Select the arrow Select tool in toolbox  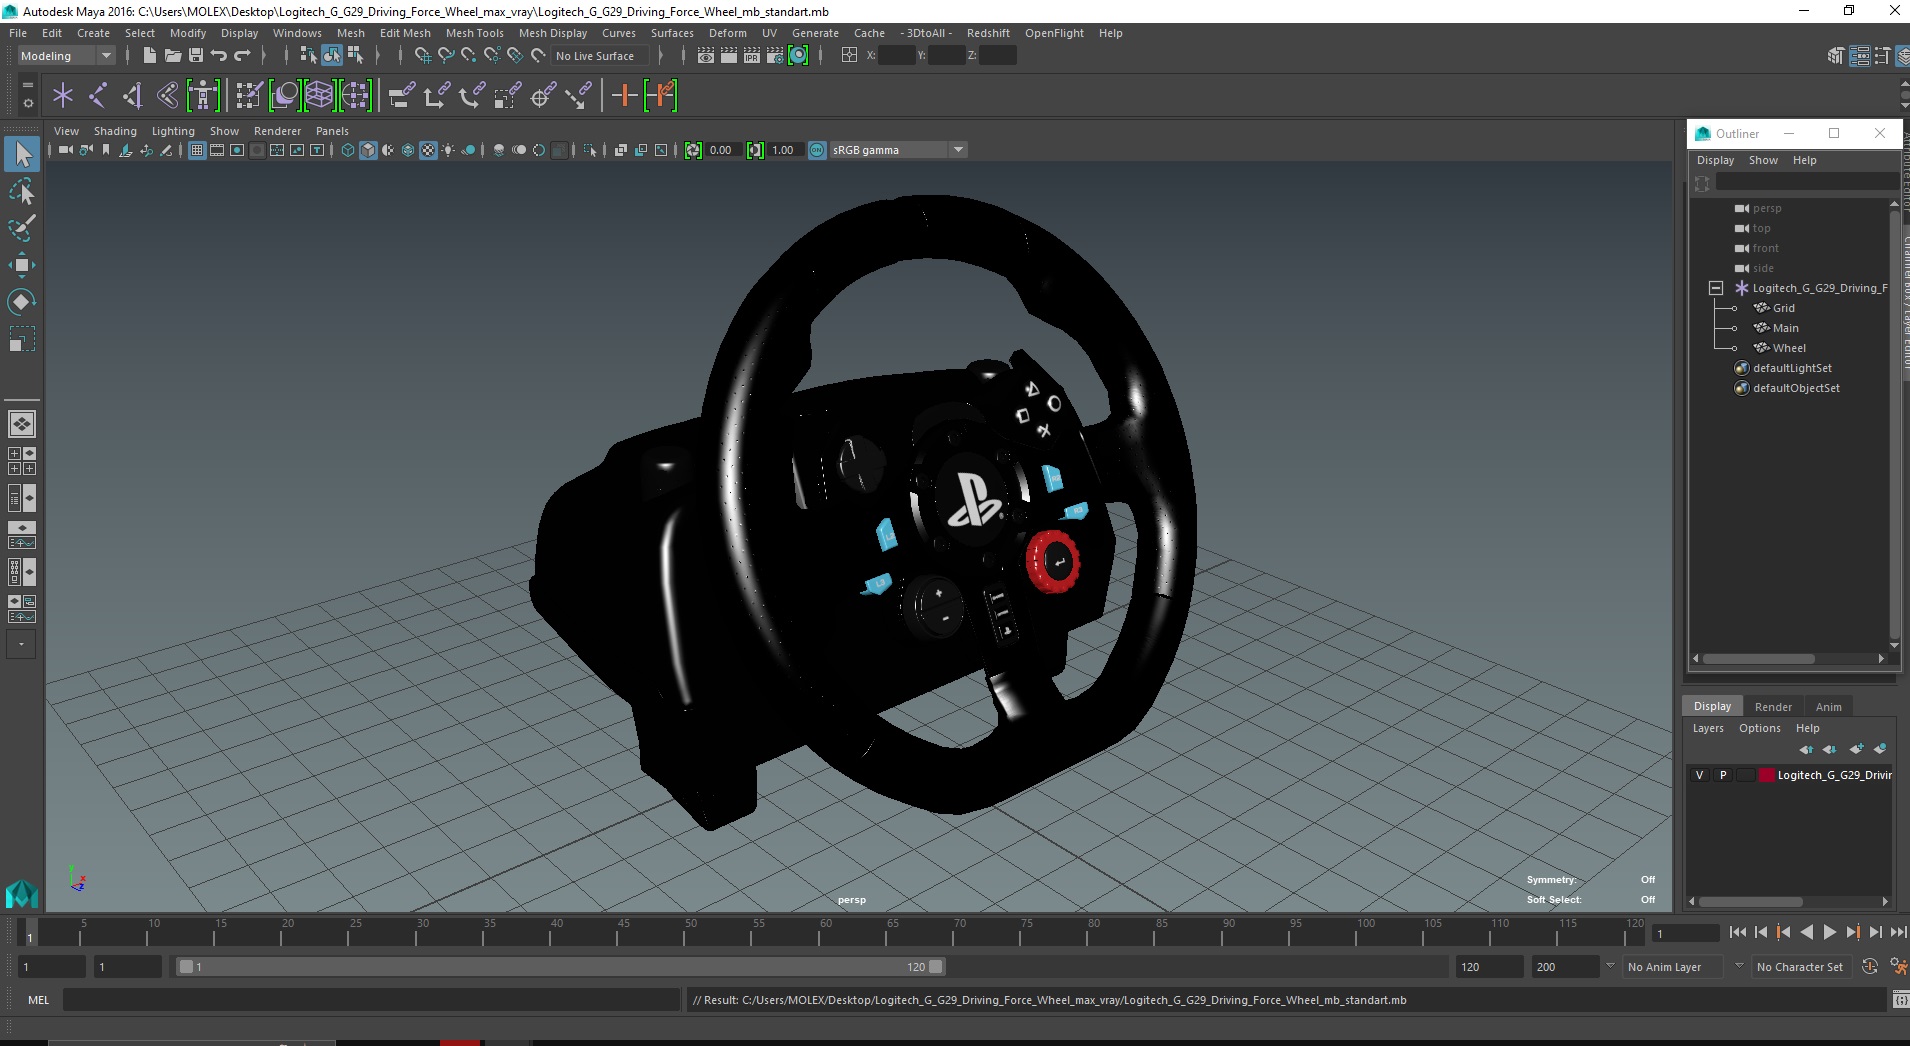pos(22,154)
